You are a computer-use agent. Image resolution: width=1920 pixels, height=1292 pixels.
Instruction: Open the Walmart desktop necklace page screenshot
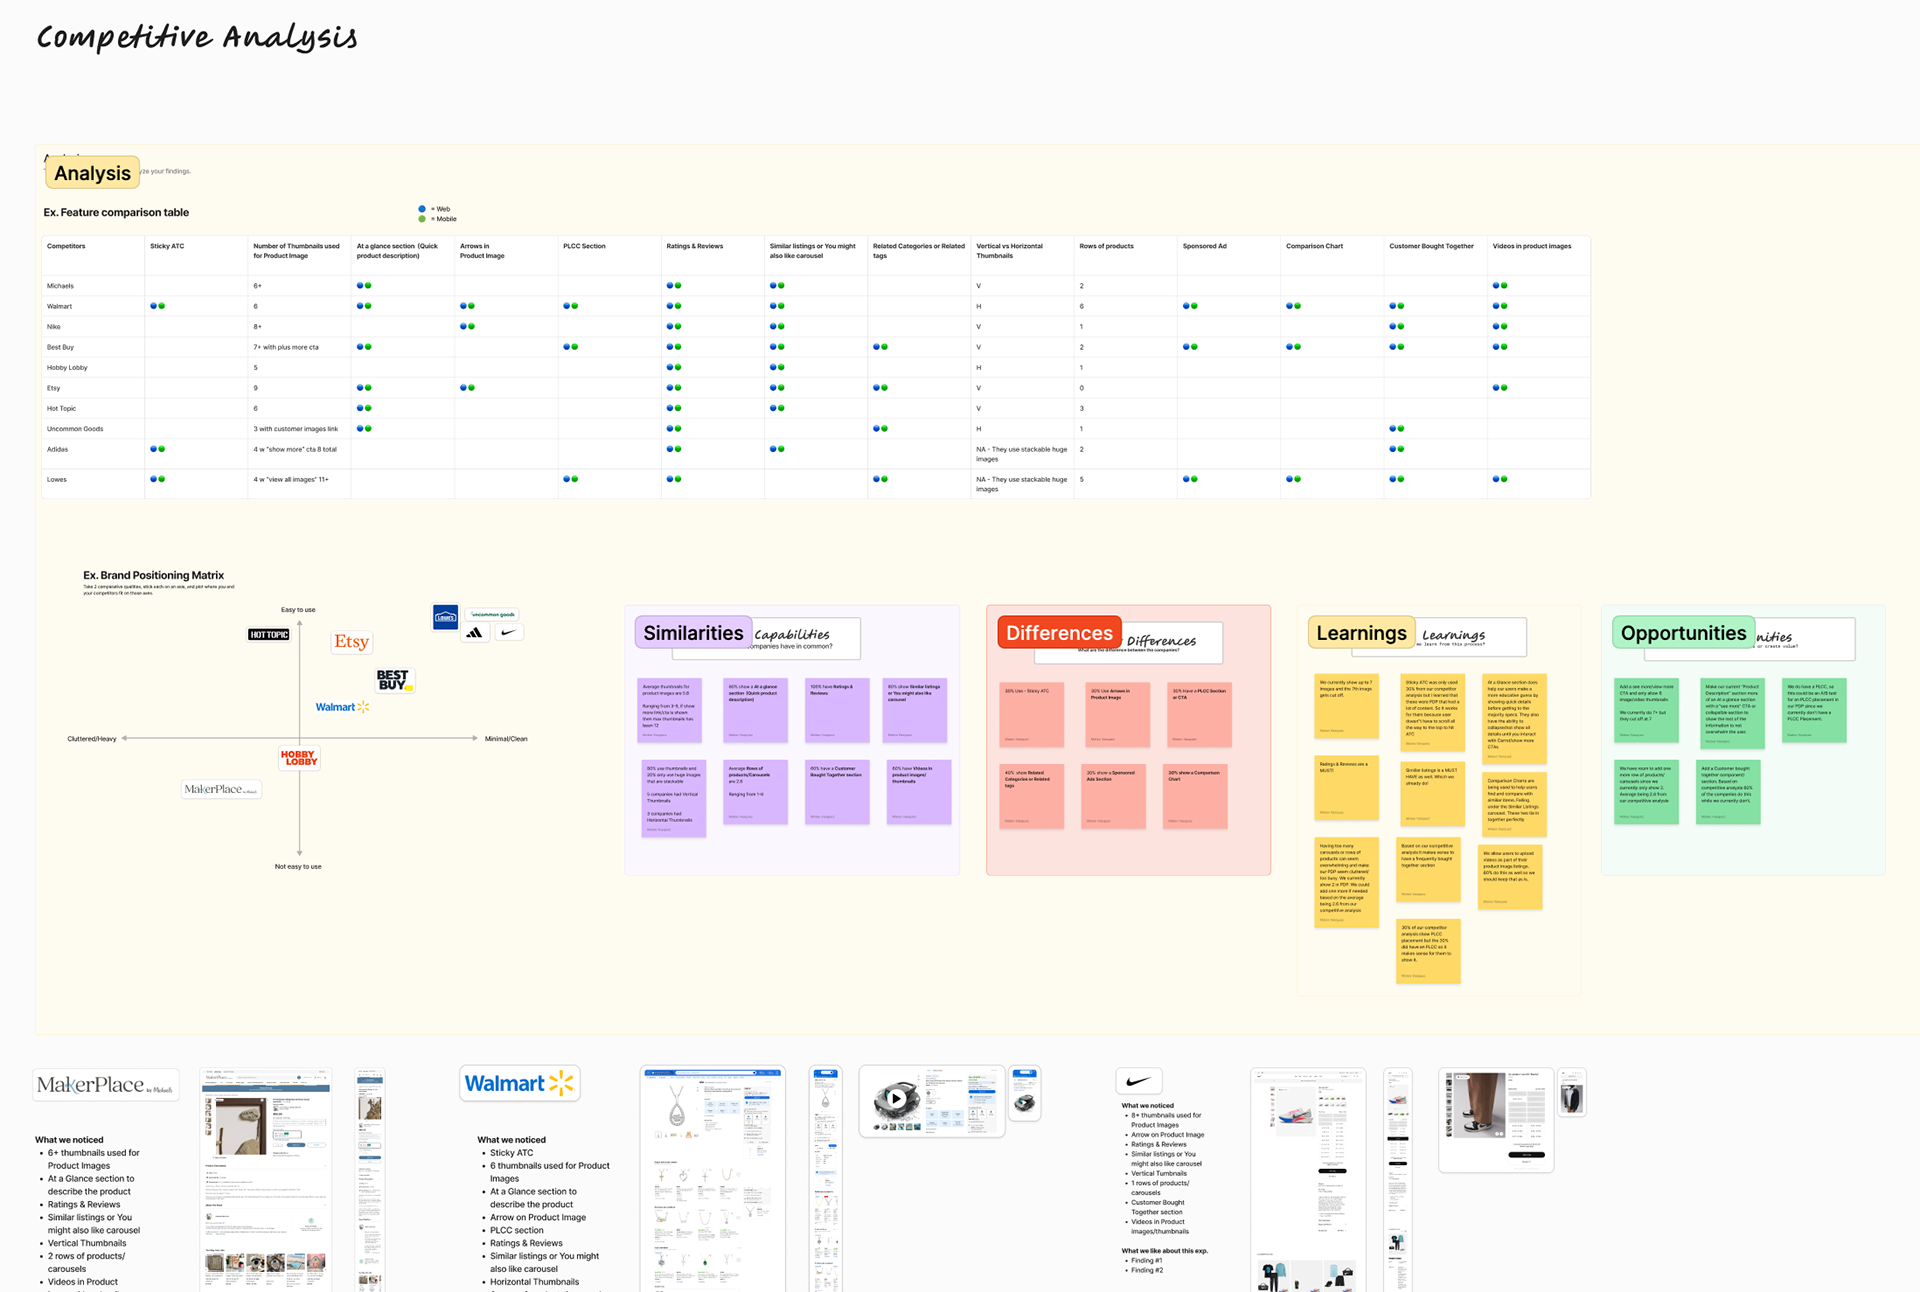[712, 1180]
